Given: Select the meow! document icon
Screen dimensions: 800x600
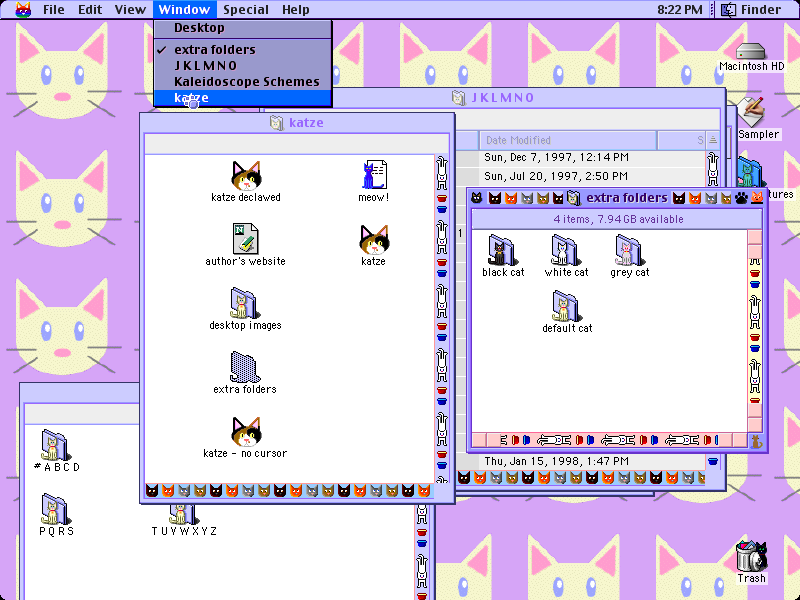Looking at the screenshot, I should tap(374, 175).
